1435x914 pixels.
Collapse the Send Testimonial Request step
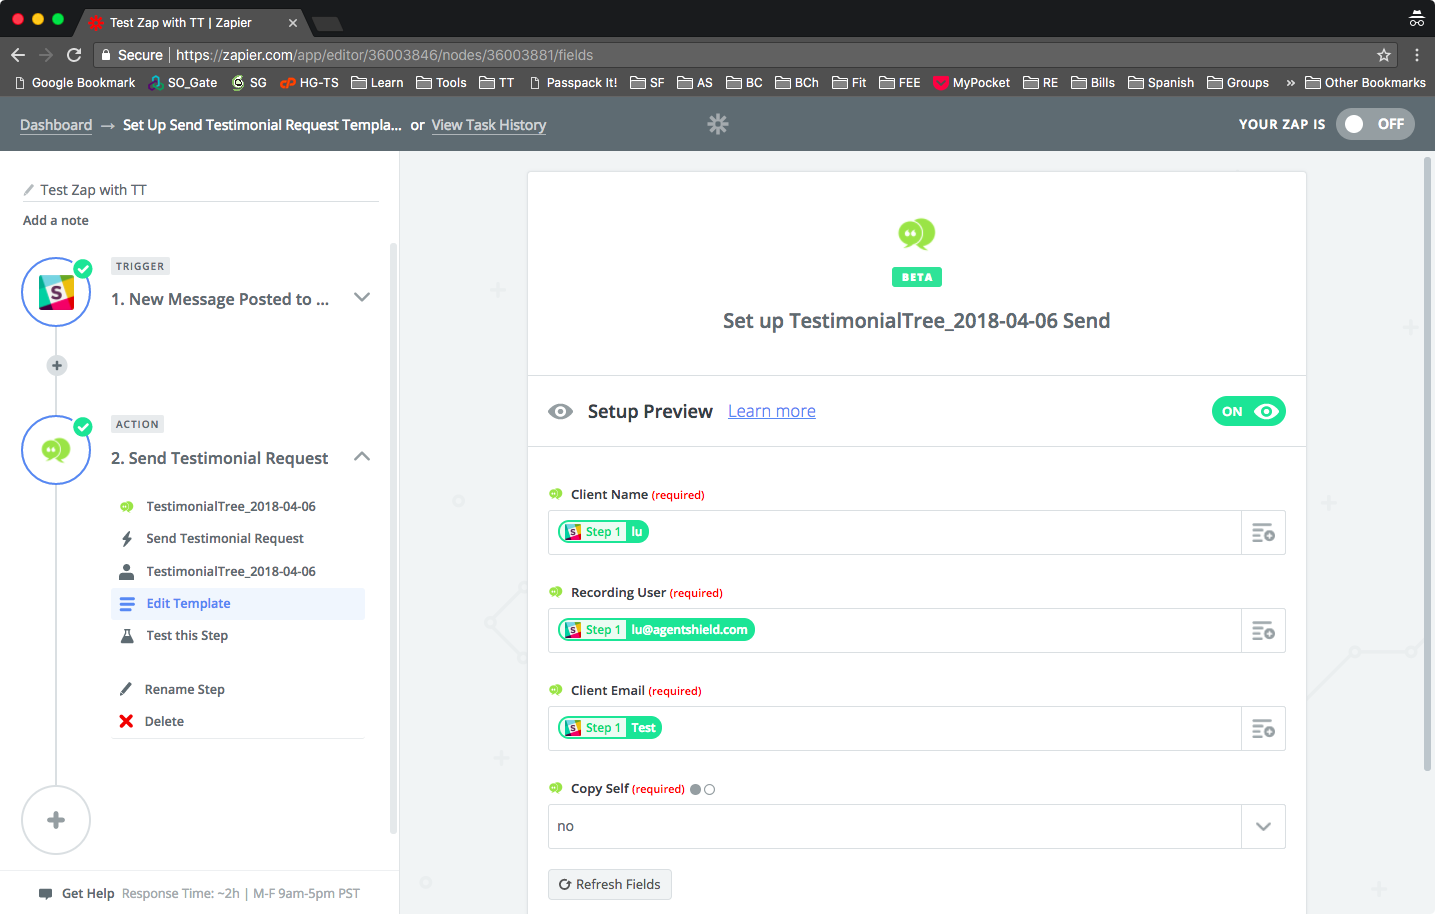pos(362,457)
